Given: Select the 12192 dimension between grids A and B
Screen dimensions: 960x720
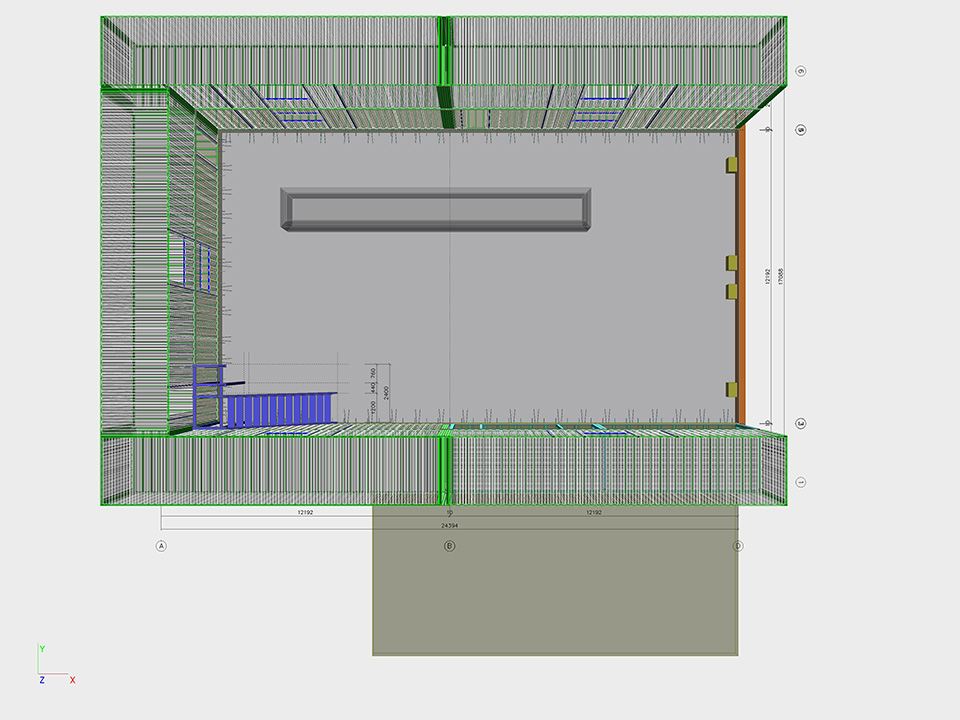Looking at the screenshot, I should [305, 513].
